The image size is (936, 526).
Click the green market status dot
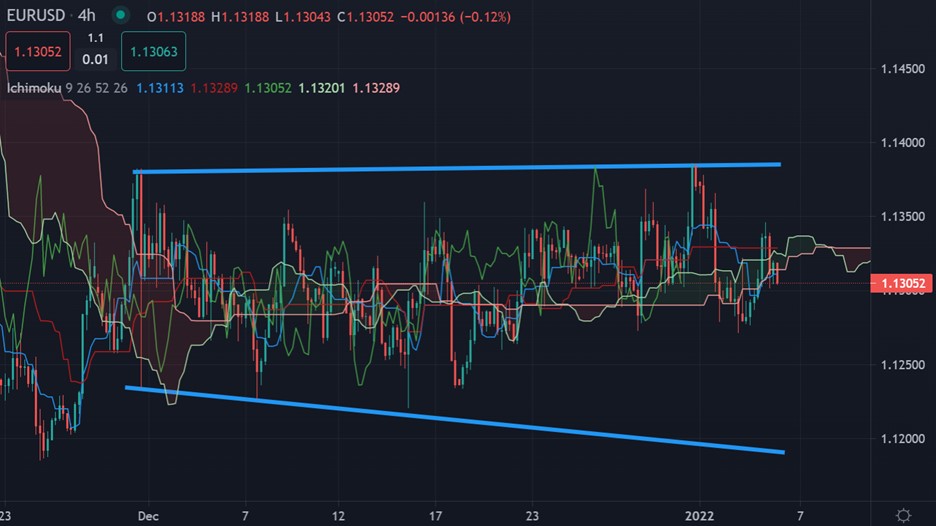(121, 16)
